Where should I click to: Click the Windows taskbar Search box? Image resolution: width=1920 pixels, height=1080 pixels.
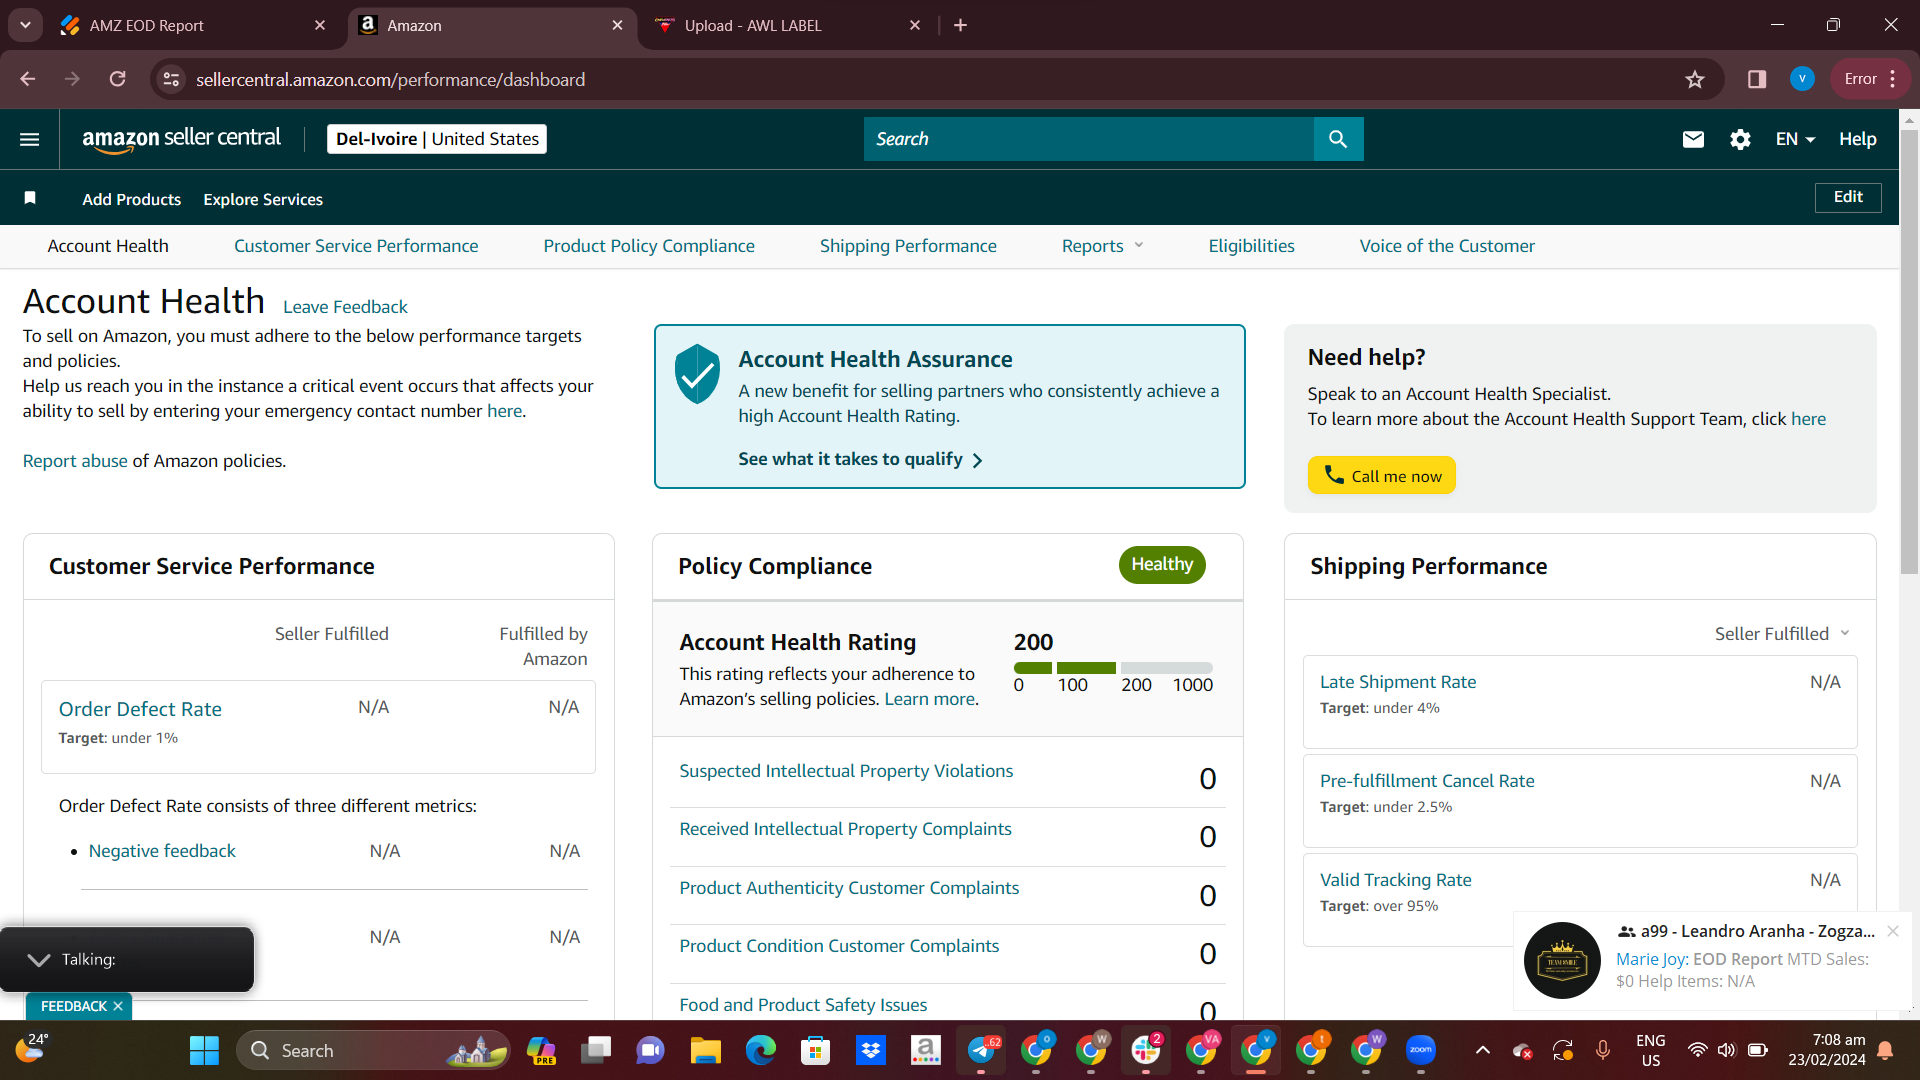pyautogui.click(x=373, y=1051)
